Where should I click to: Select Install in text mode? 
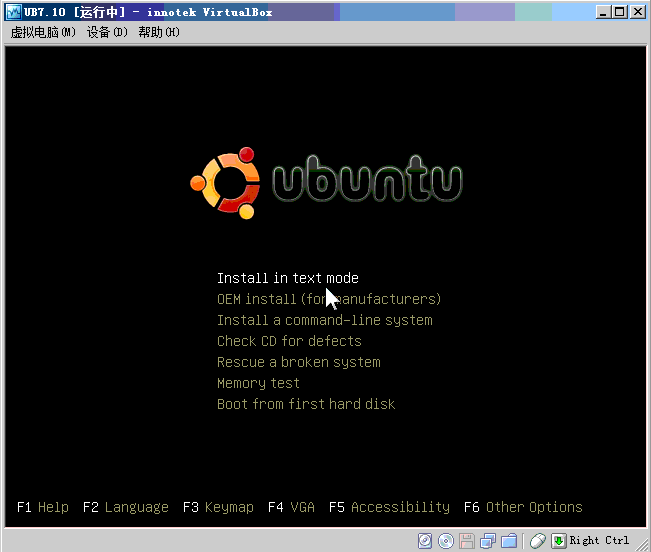tap(288, 278)
